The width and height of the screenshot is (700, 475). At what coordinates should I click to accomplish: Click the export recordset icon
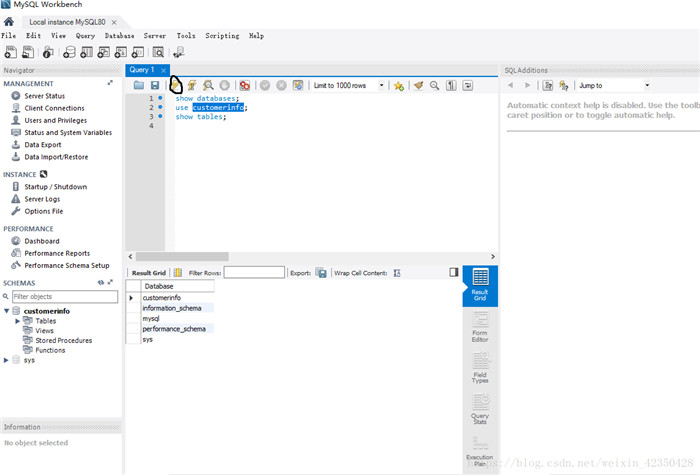tap(321, 272)
